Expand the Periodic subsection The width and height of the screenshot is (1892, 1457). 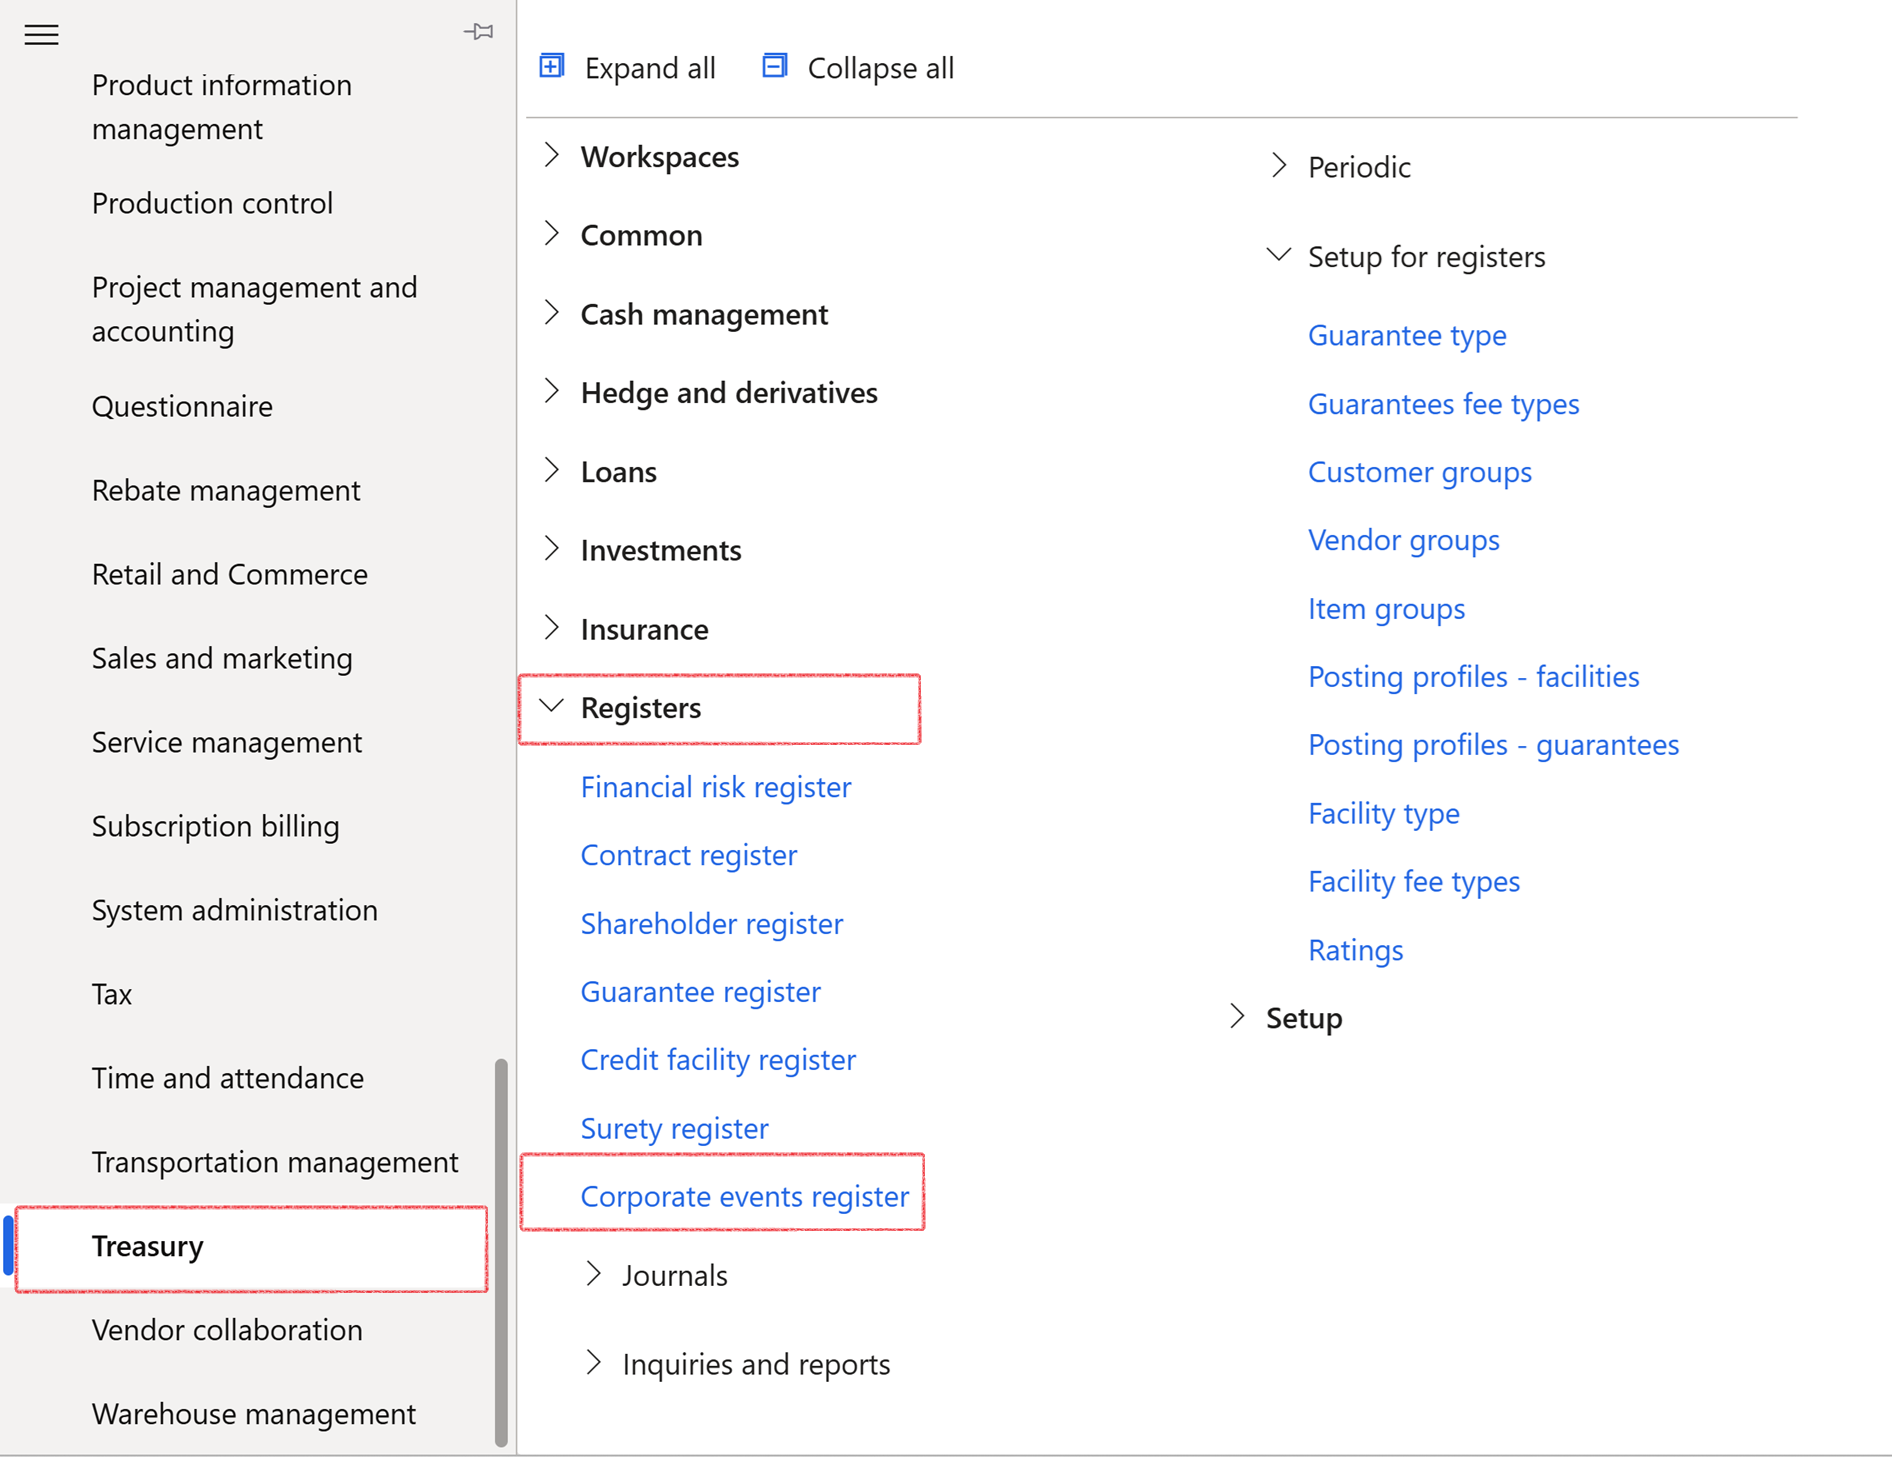point(1278,166)
